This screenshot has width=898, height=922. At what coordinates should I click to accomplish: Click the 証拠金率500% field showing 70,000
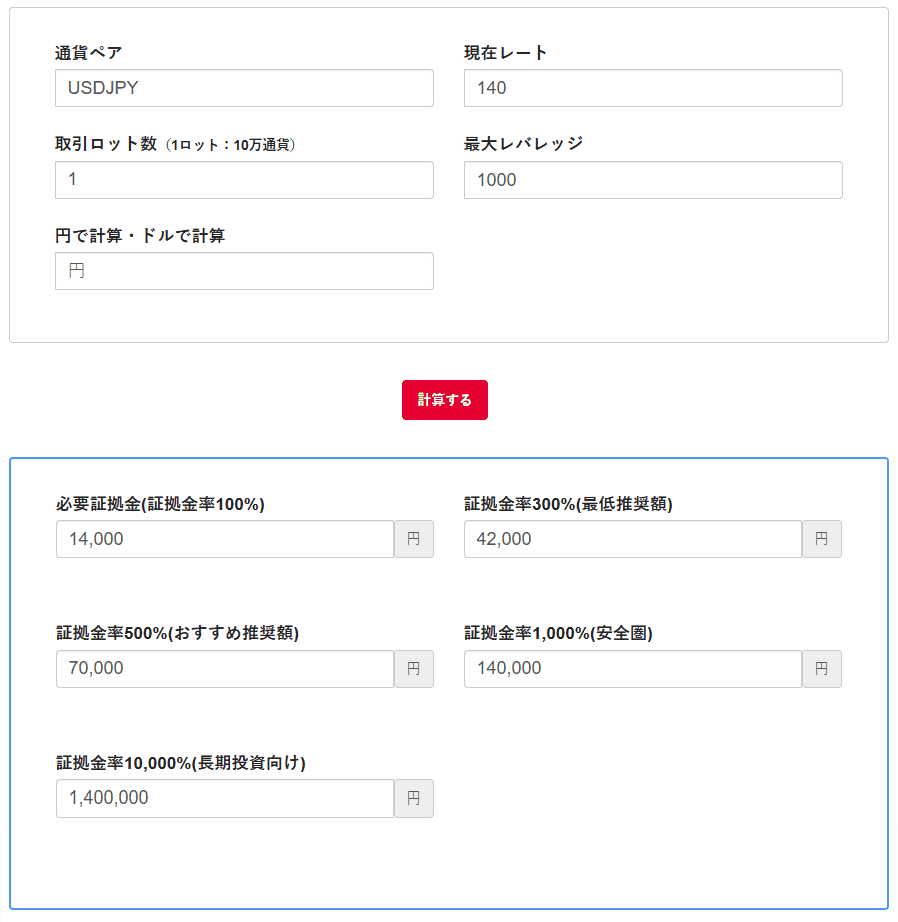[225, 669]
